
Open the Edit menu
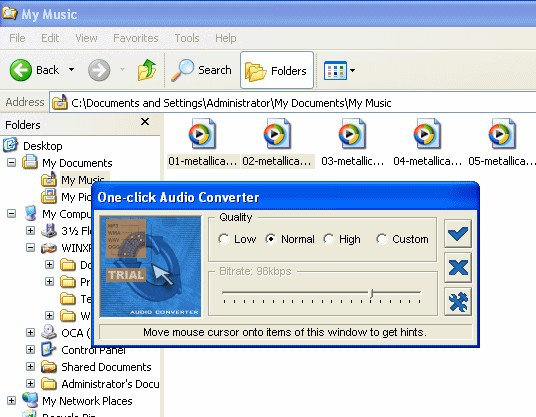(50, 38)
